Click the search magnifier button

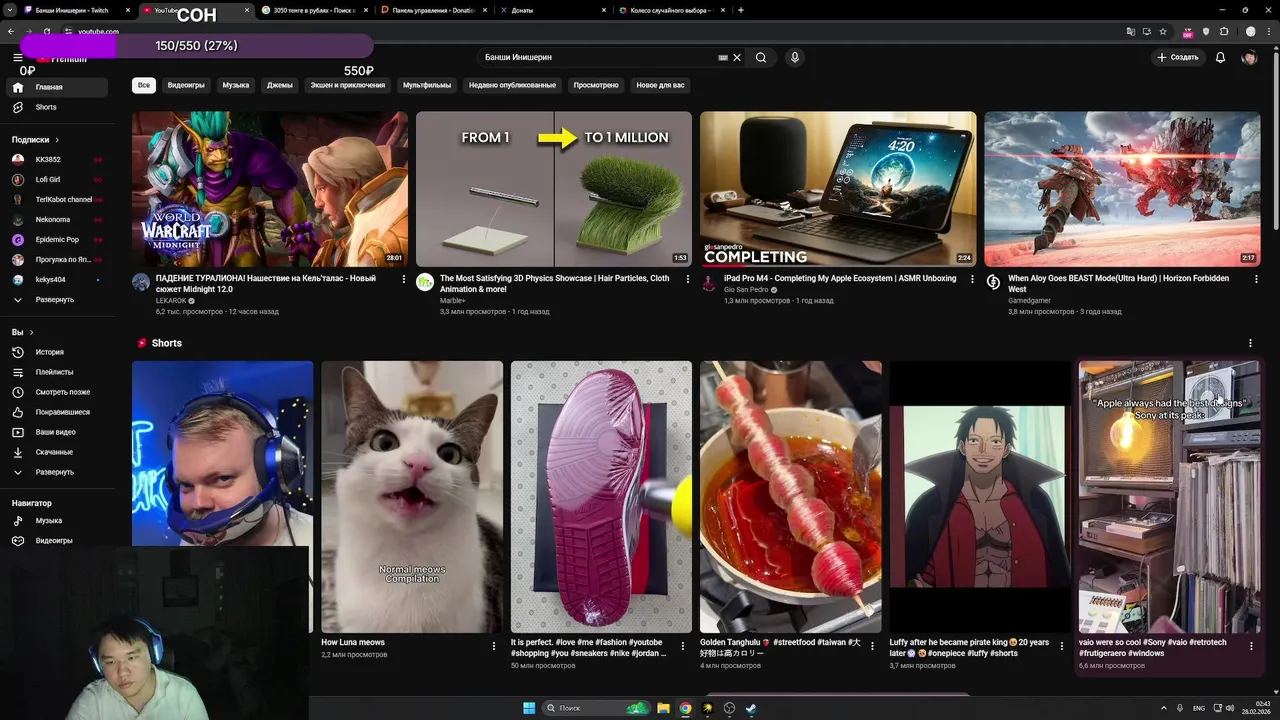point(761,58)
